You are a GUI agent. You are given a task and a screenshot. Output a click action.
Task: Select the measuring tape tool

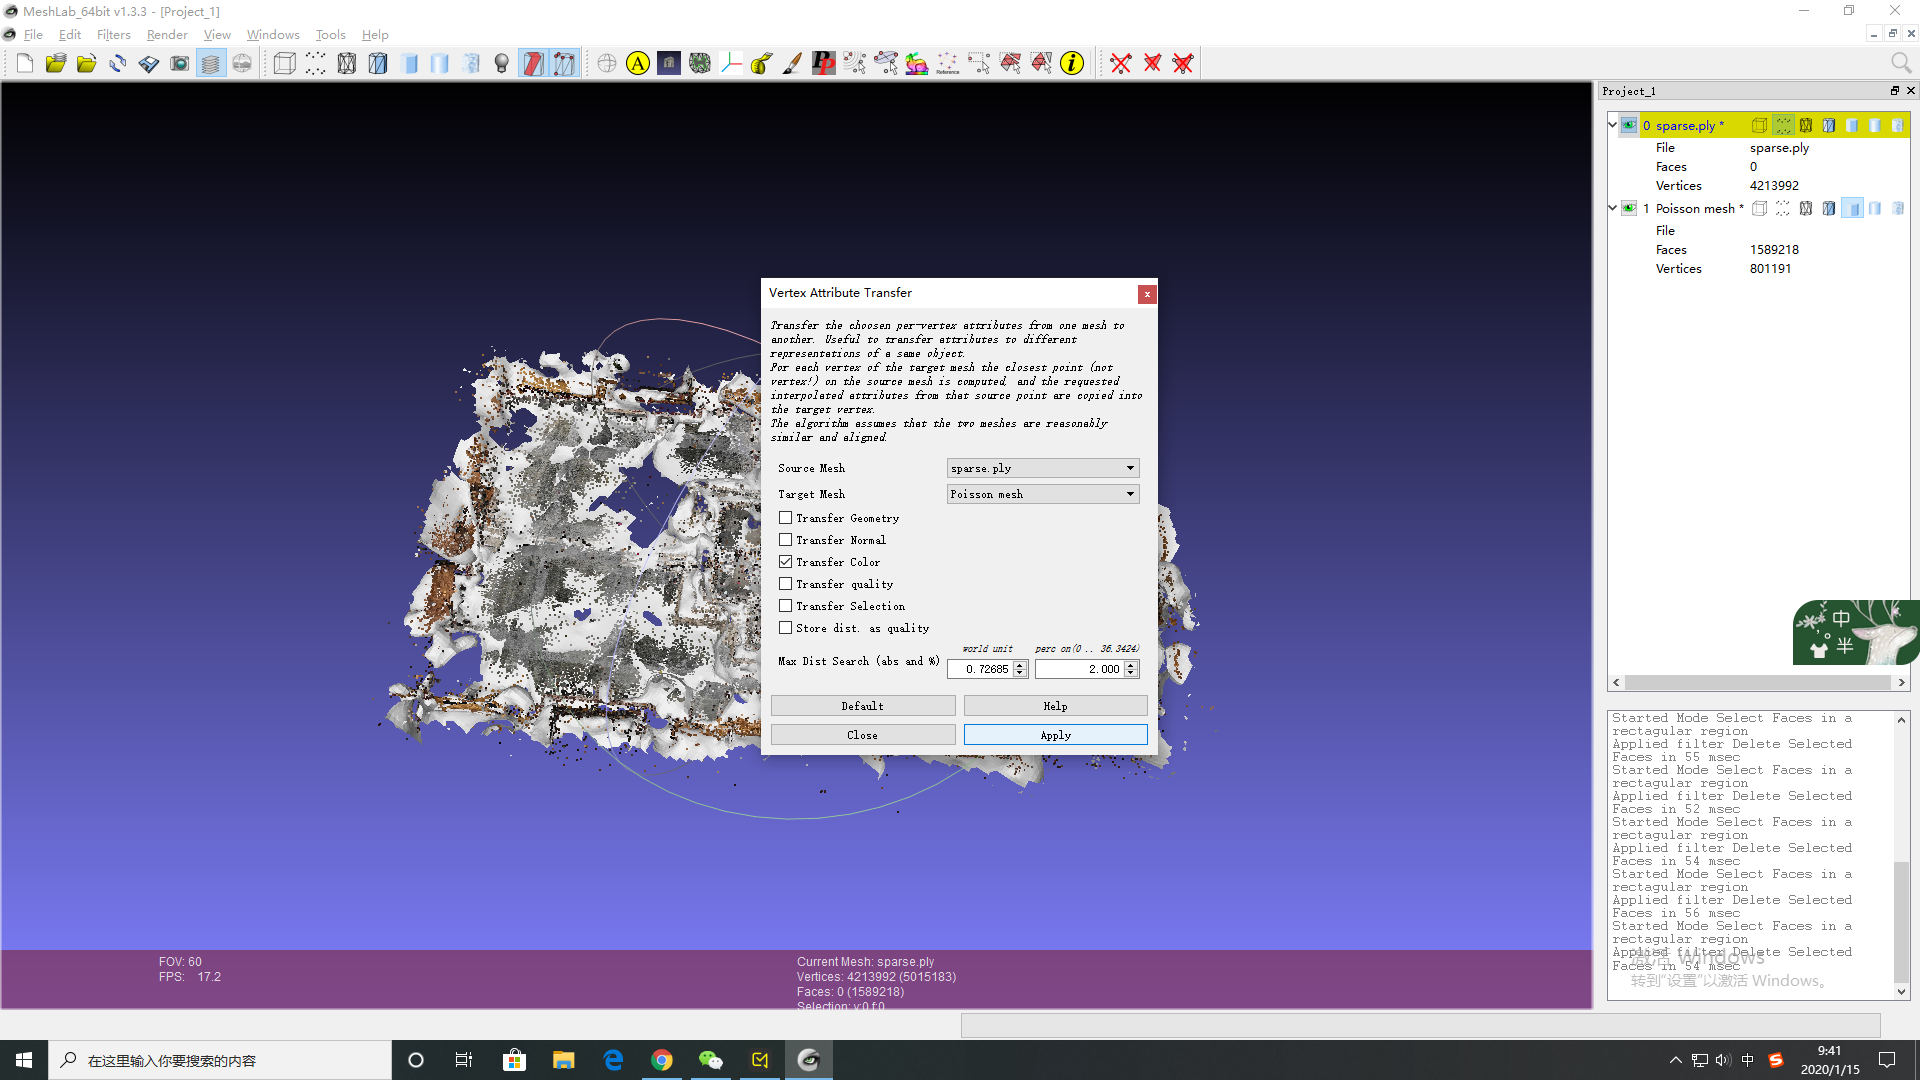point(762,64)
